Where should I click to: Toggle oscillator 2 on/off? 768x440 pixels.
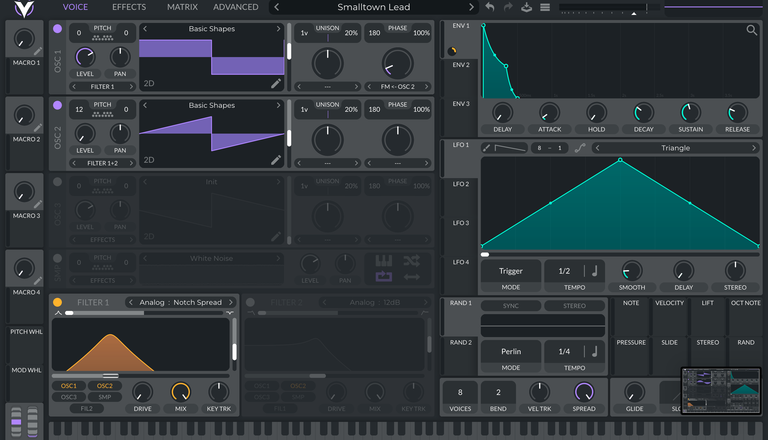[x=57, y=105]
